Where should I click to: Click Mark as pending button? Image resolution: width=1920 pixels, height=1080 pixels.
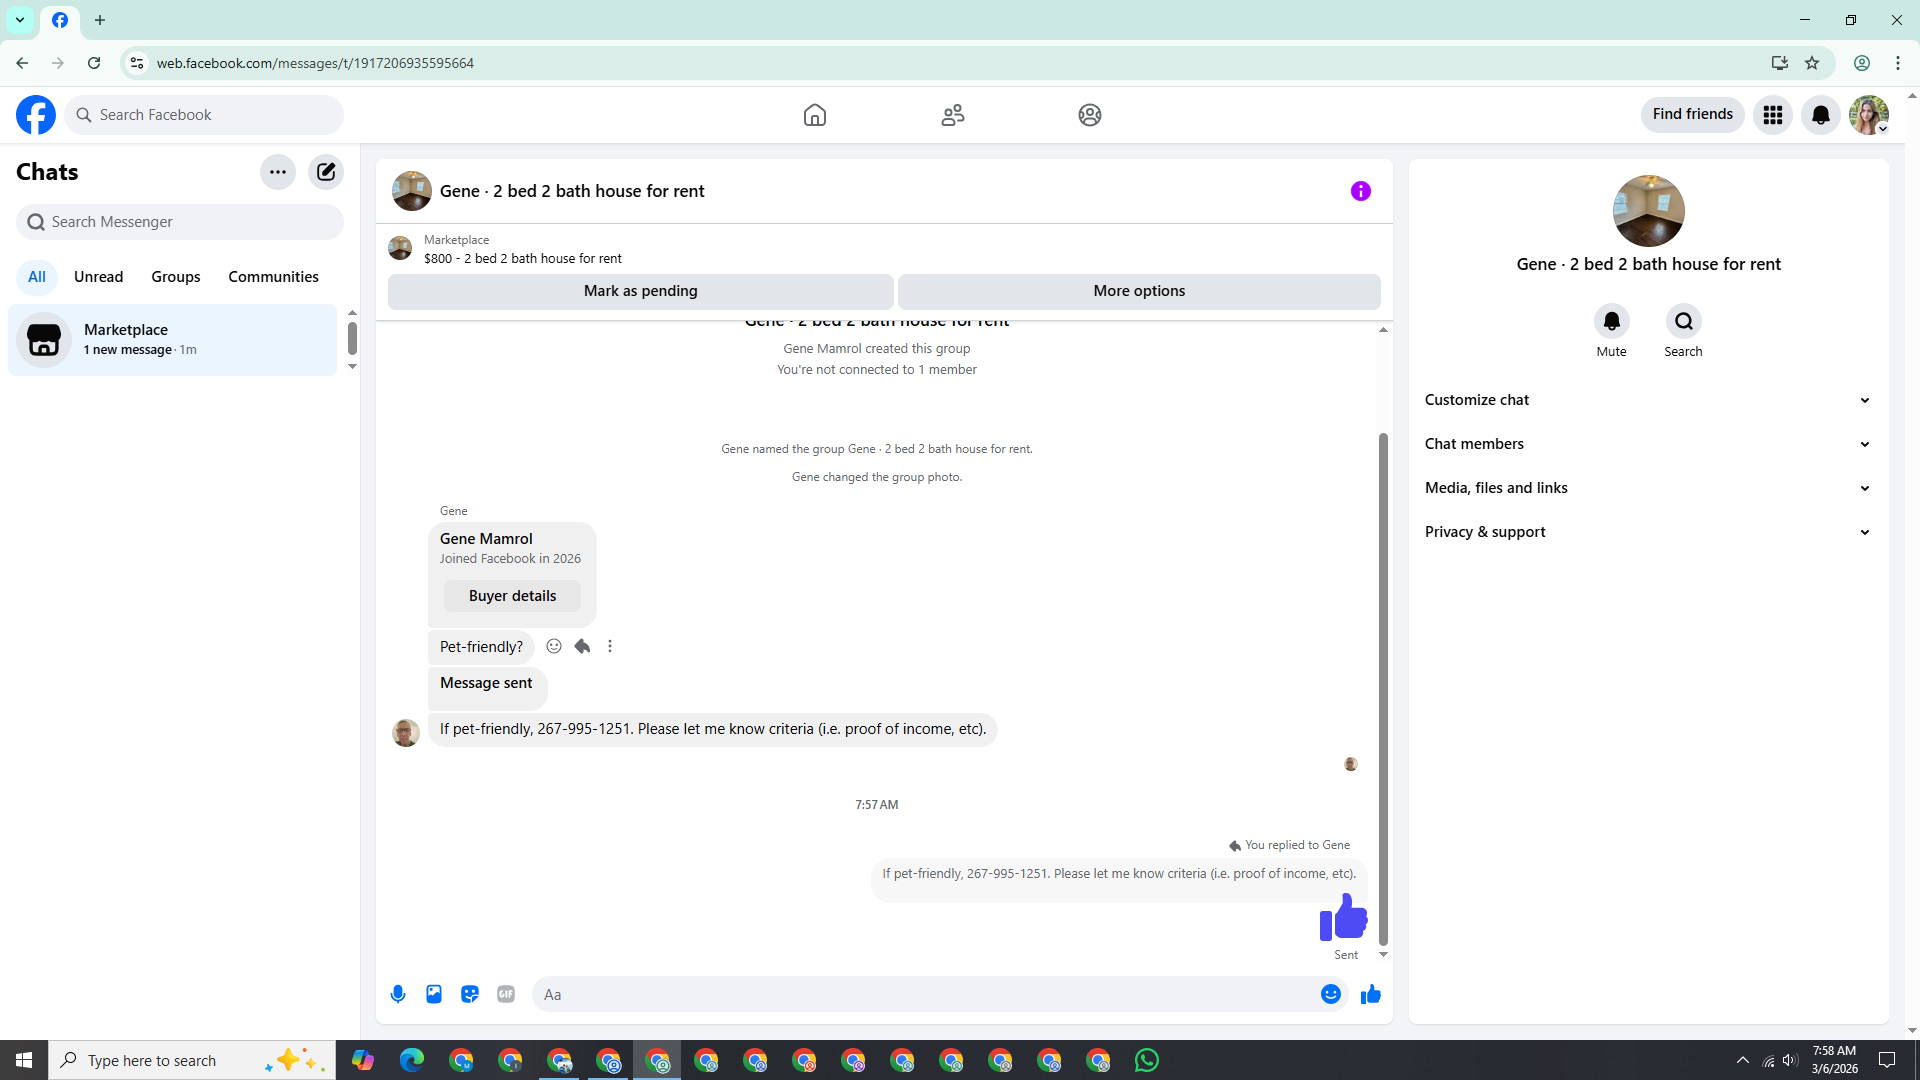(640, 291)
